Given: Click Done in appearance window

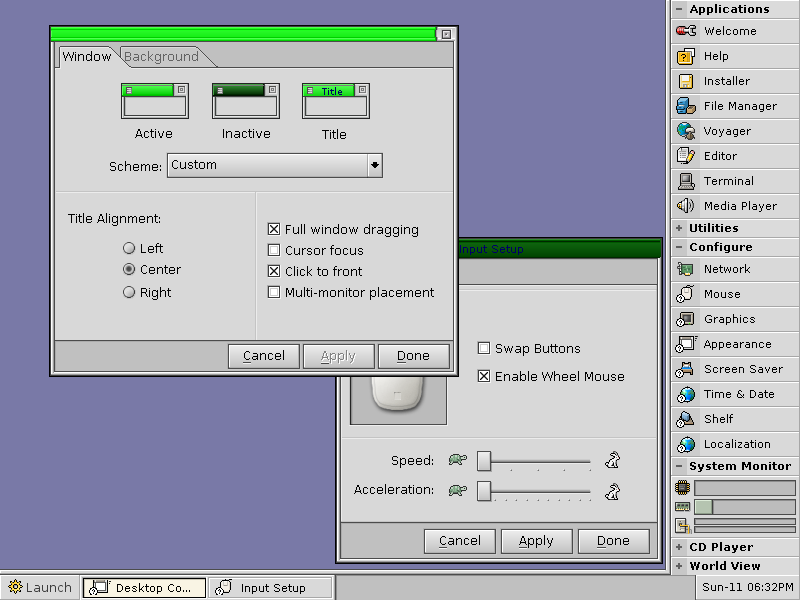Looking at the screenshot, I should 413,356.
